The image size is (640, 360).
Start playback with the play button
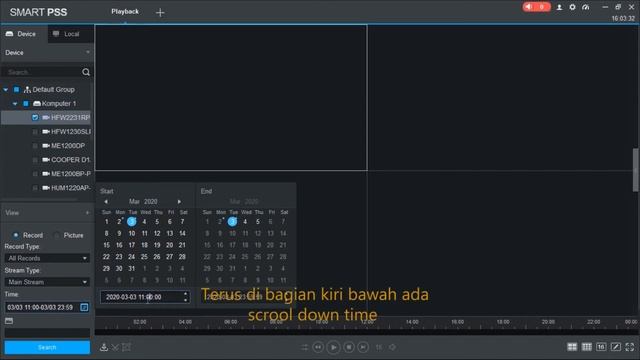333,347
